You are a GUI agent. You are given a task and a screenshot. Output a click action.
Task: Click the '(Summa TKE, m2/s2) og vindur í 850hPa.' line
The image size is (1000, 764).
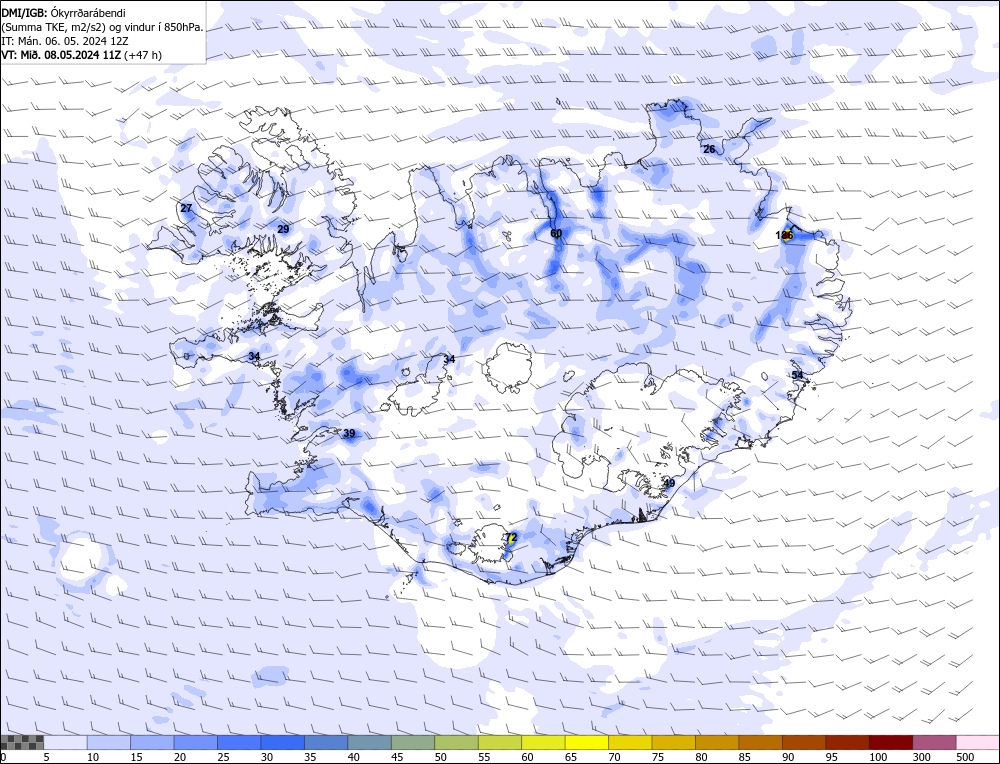click(102, 27)
